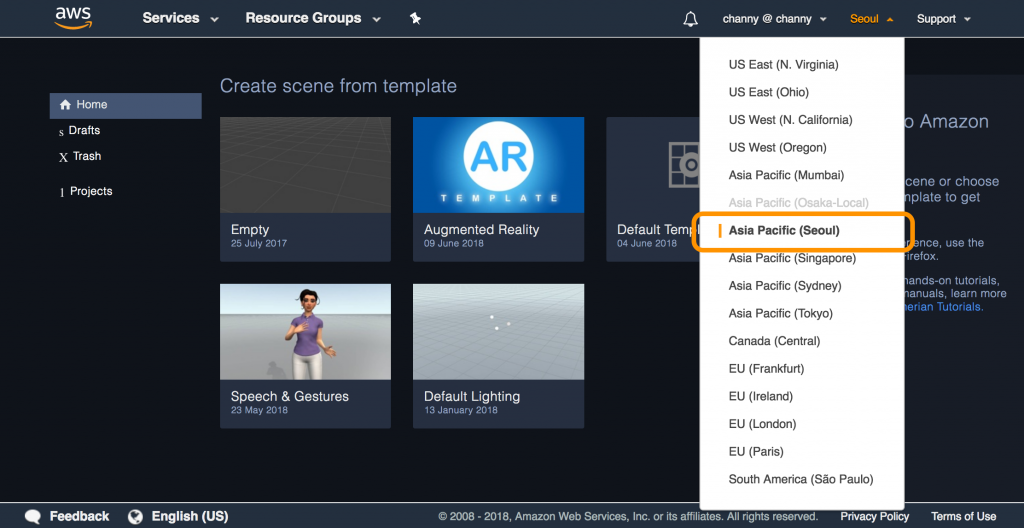Open the Privacy Policy link
The width and height of the screenshot is (1024, 528).
point(874,516)
